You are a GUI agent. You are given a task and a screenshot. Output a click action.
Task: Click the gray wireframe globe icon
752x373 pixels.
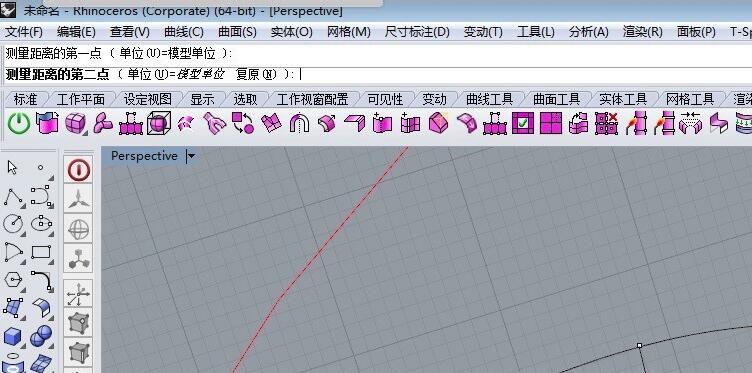pos(79,229)
